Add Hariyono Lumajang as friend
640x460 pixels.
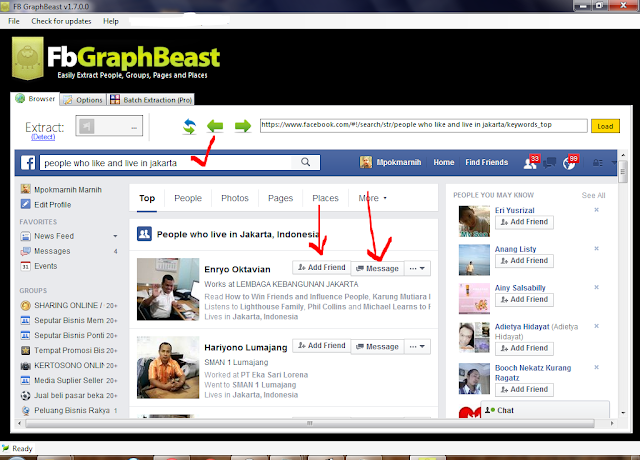tap(322, 346)
